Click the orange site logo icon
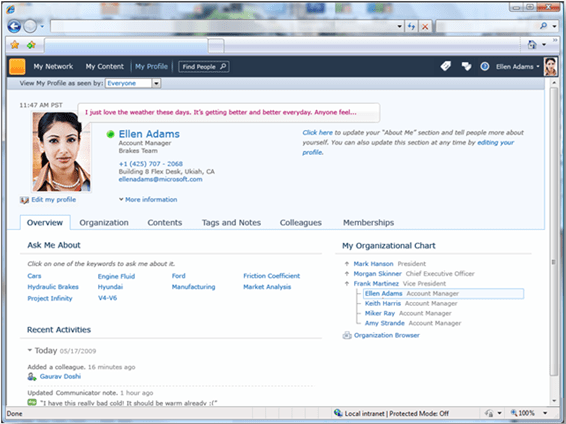The width and height of the screenshot is (566, 424). (17, 66)
